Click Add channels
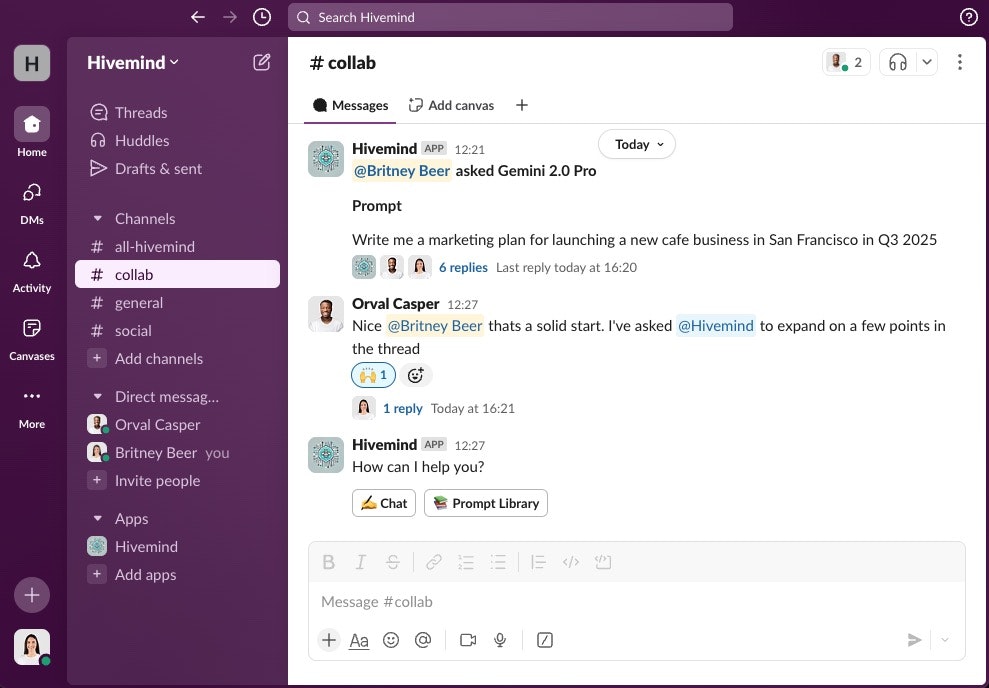Viewport: 989px width, 688px height. click(177, 359)
